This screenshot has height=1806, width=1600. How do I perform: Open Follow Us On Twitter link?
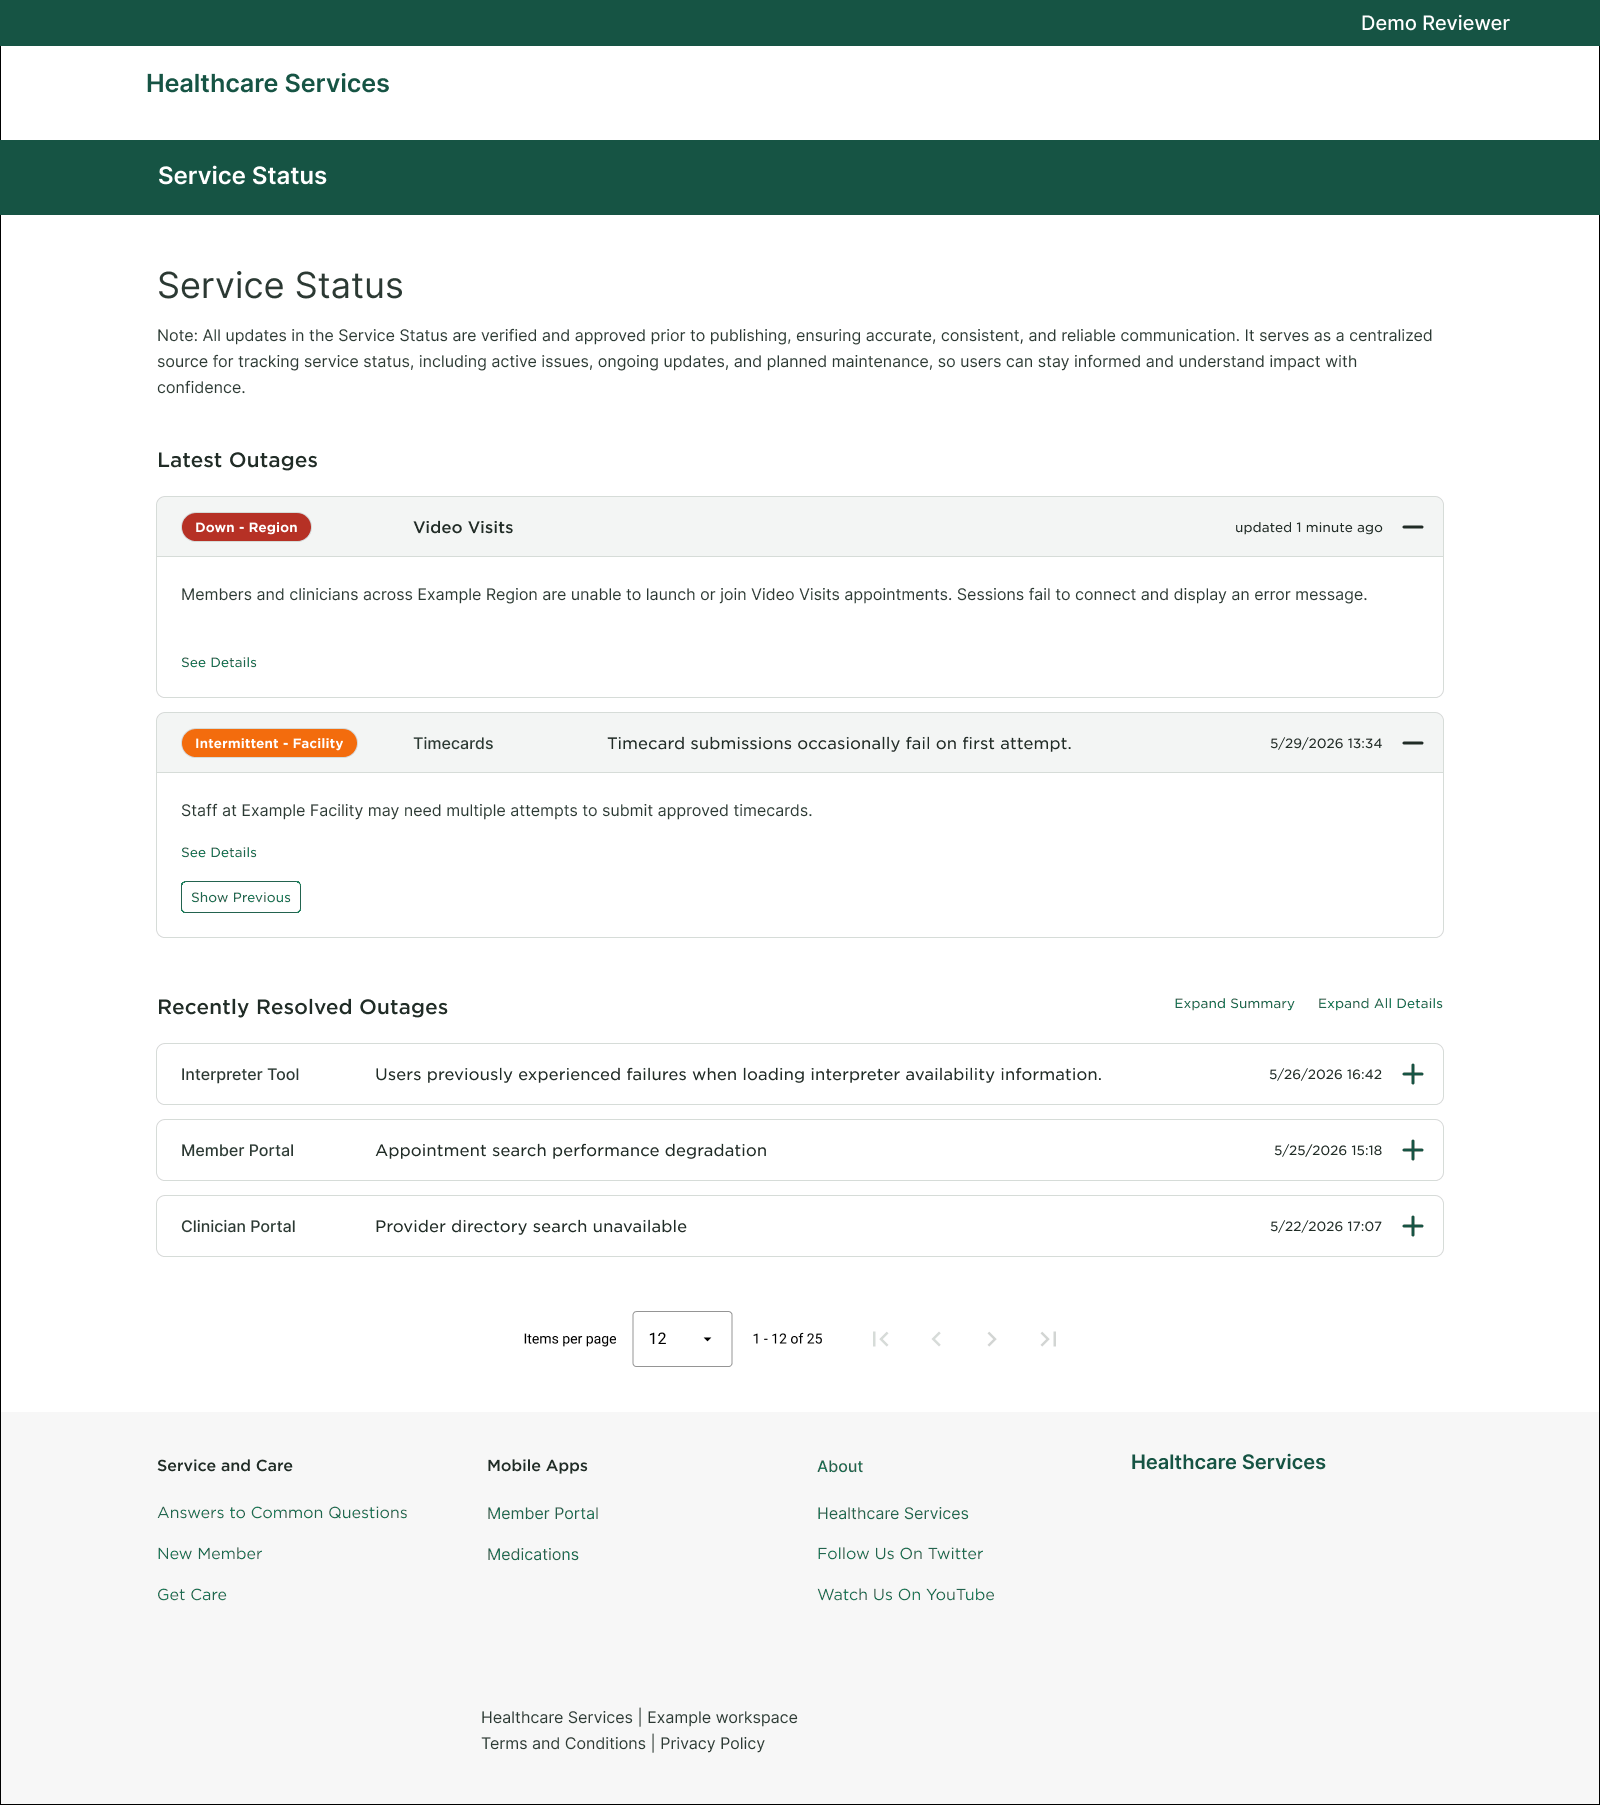tap(900, 1554)
